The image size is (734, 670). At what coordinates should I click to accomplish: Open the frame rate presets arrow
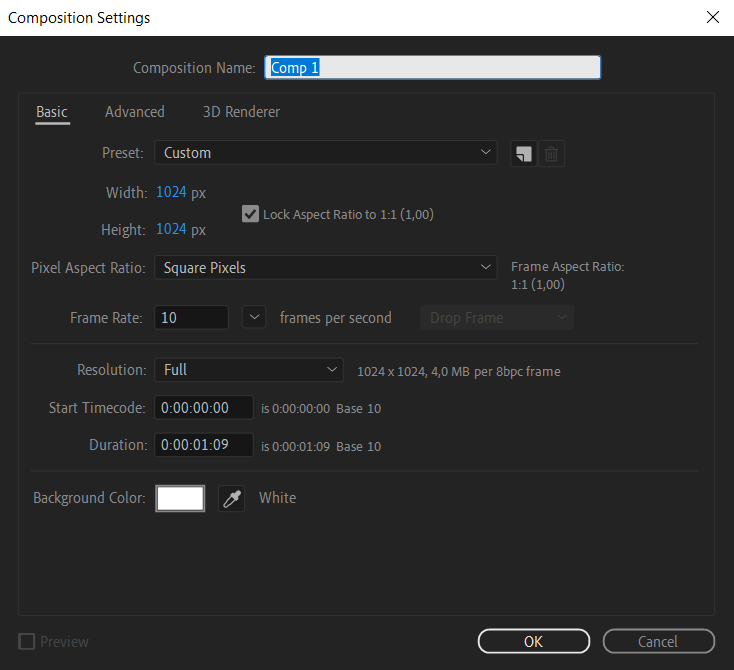click(255, 318)
